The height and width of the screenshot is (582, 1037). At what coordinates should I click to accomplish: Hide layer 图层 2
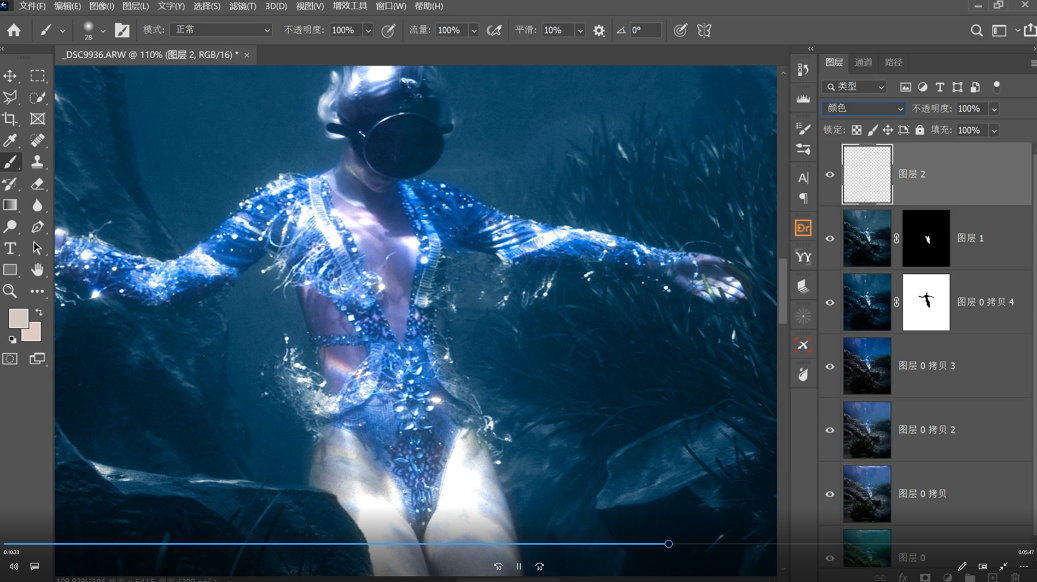click(830, 175)
